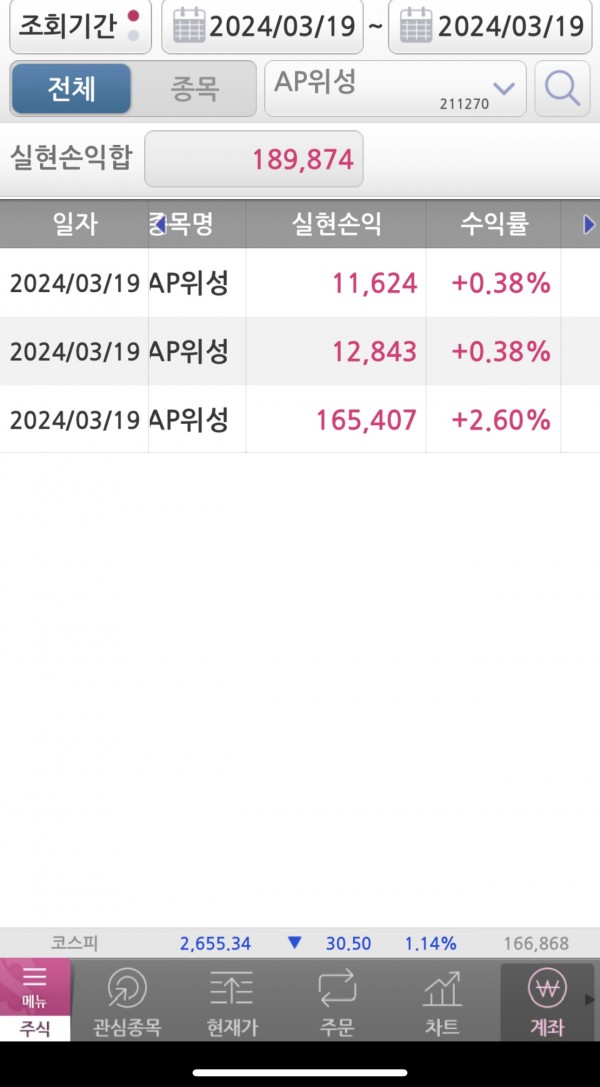The width and height of the screenshot is (600, 1087).
Task: Select the row with 165,407 profit
Action: 300,419
